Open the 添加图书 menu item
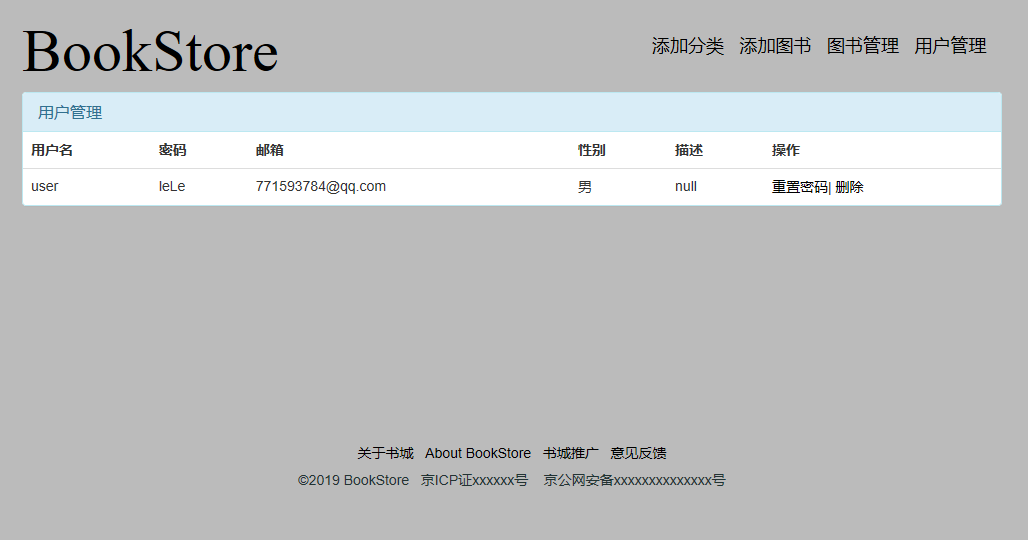The image size is (1028, 540). 775,46
